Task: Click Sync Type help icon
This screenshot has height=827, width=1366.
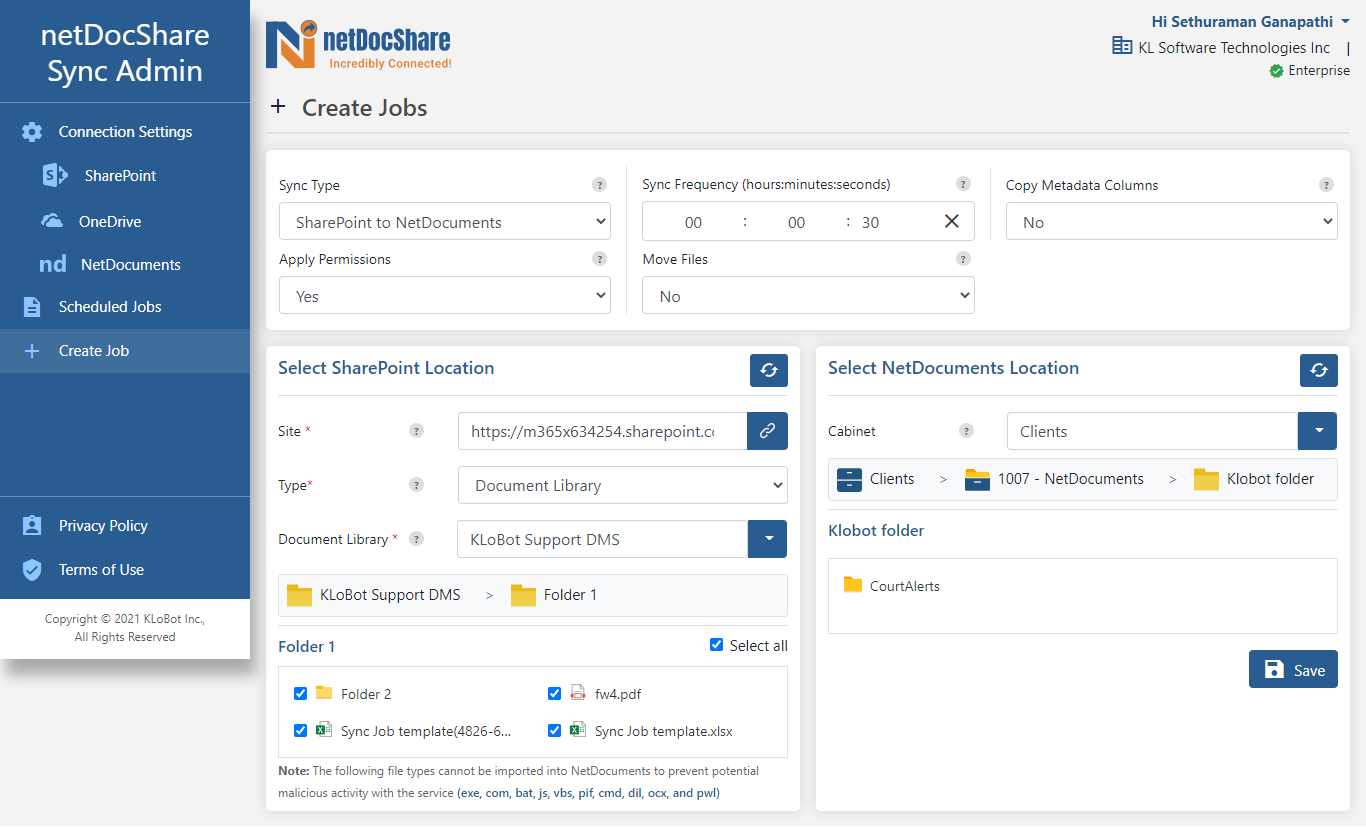Action: [599, 185]
